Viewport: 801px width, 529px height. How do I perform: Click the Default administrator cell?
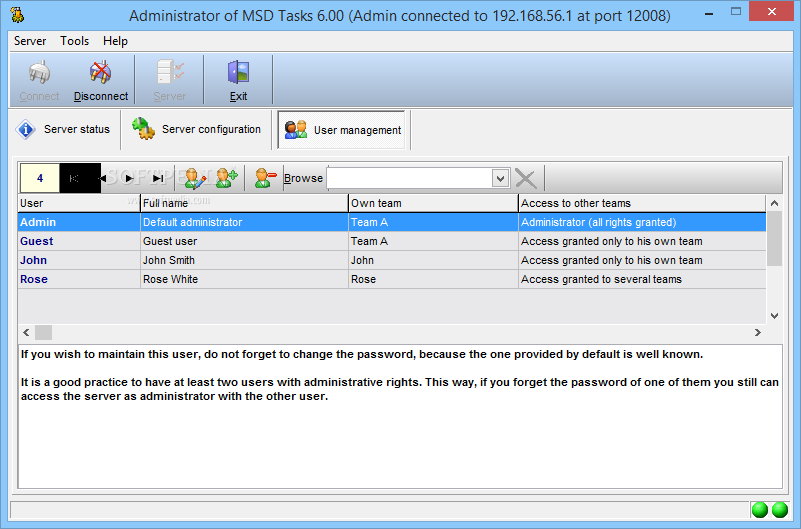tap(244, 222)
